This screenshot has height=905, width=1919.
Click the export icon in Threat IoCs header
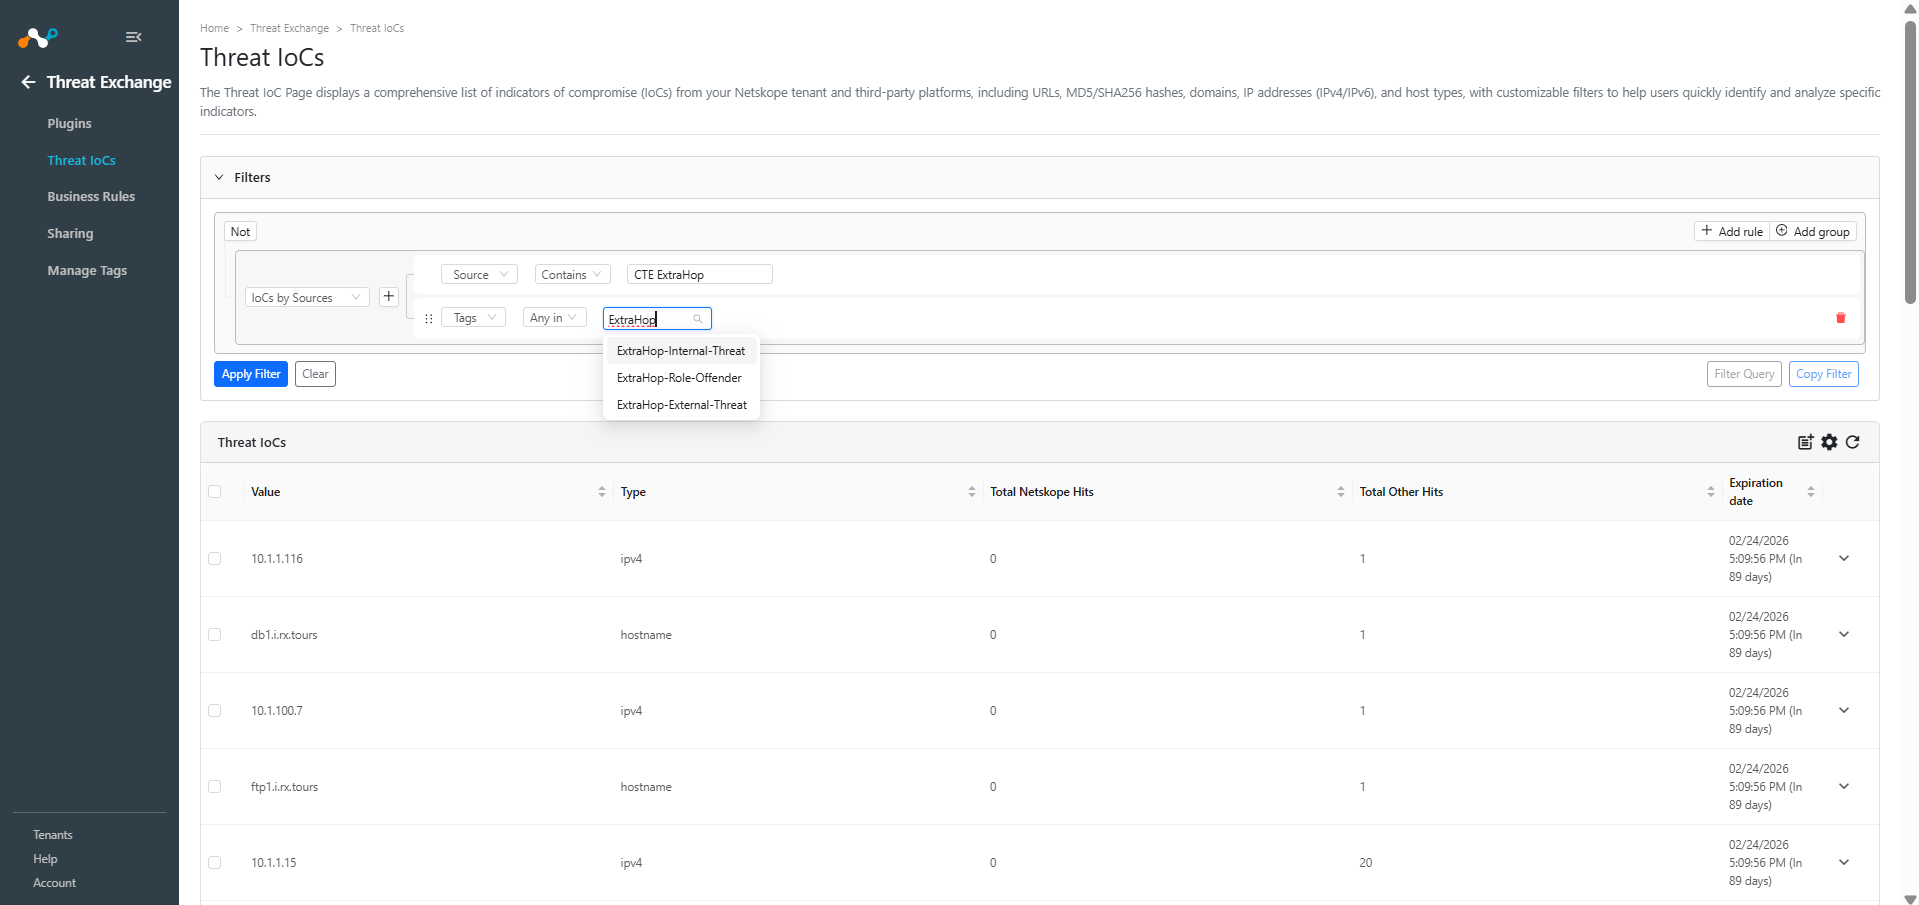(1805, 442)
